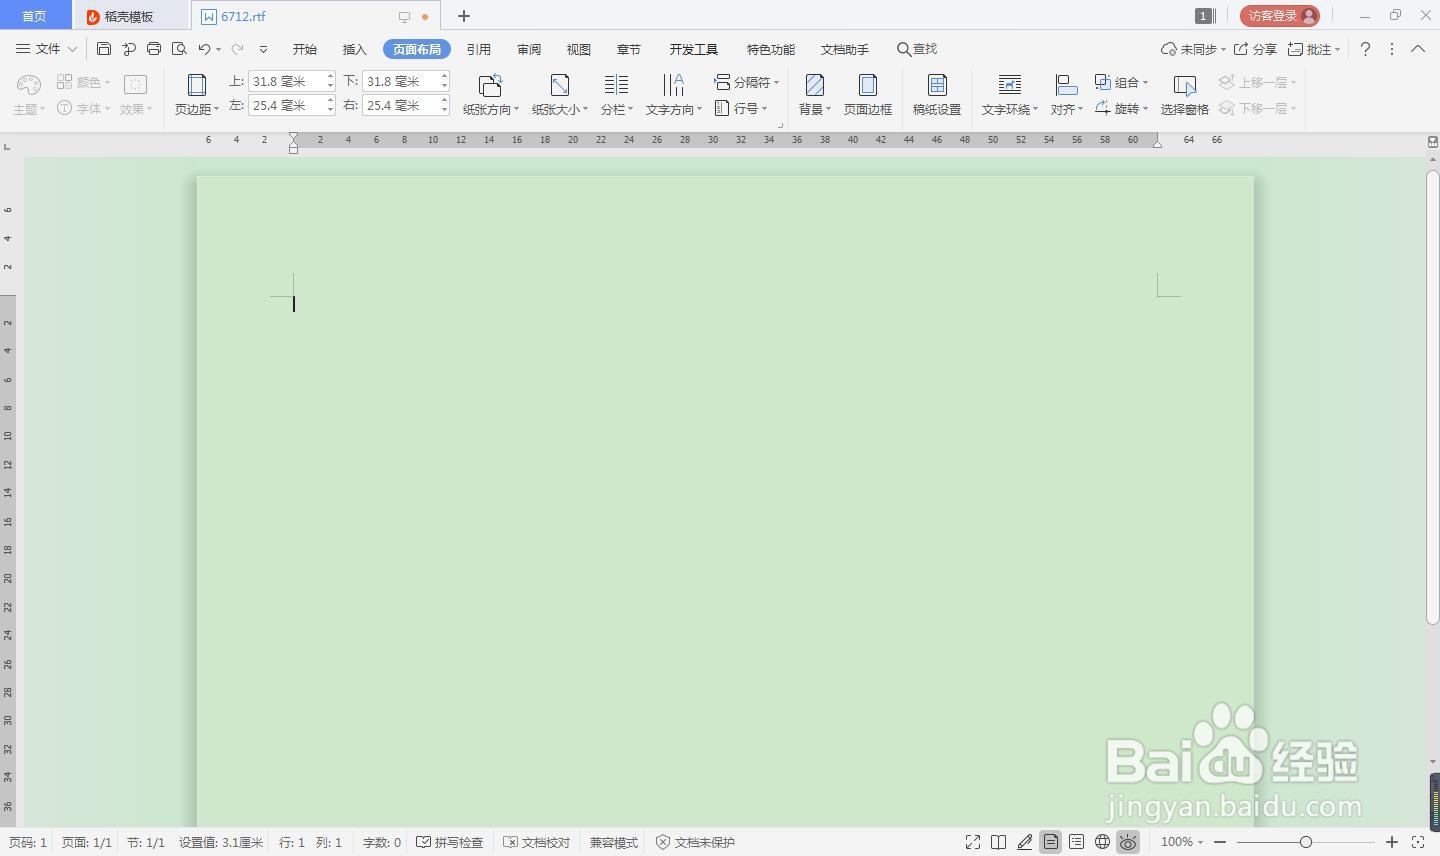Click the Undo arrow icon
Image resolution: width=1440 pixels, height=856 pixels.
[x=204, y=49]
